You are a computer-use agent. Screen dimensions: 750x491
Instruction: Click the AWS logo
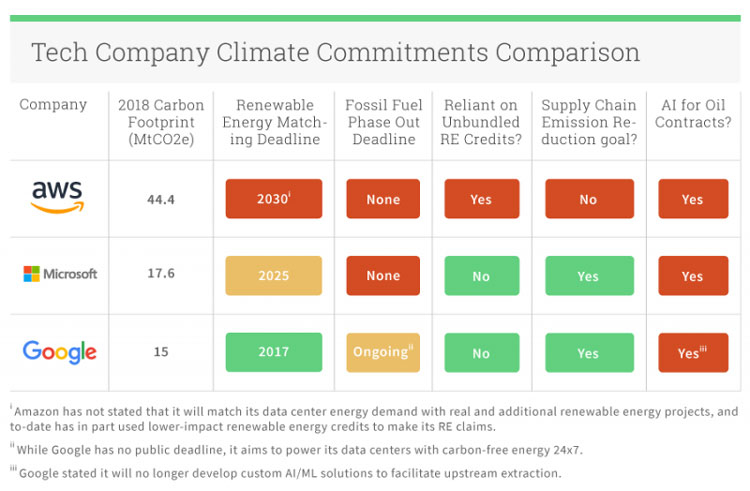click(57, 197)
